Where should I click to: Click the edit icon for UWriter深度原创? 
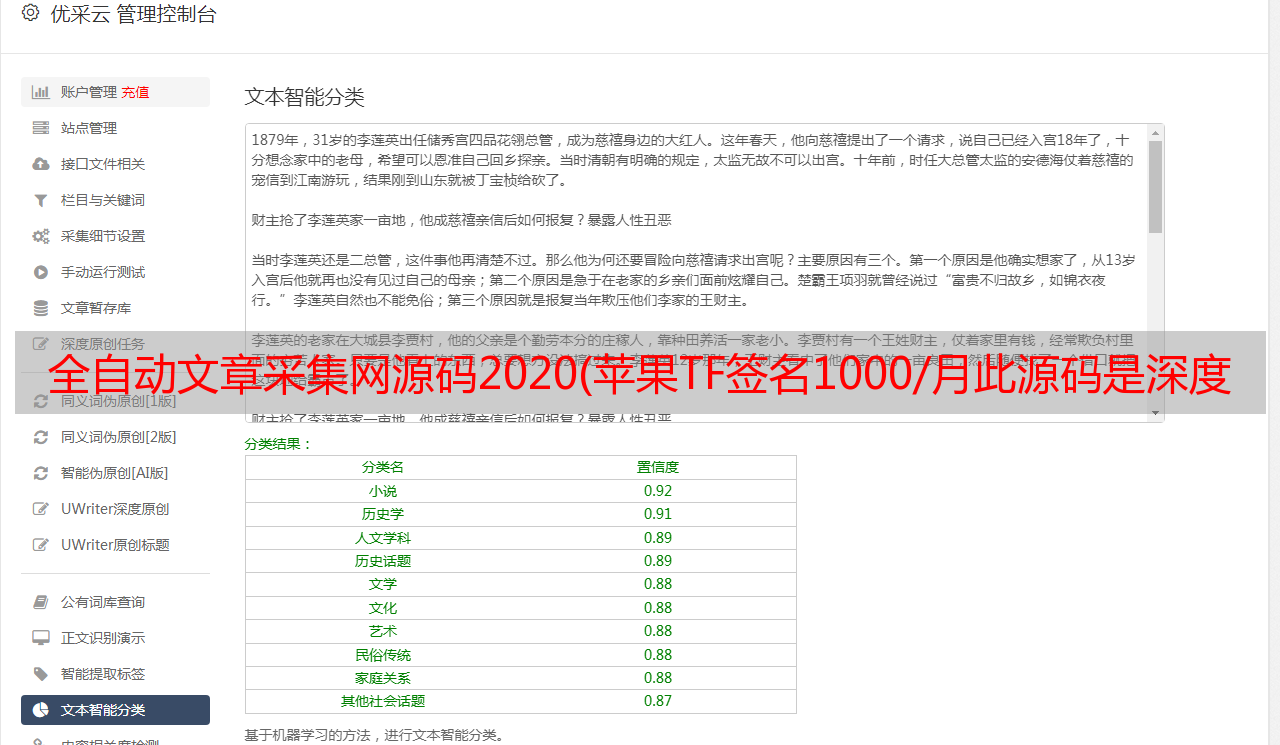point(41,509)
